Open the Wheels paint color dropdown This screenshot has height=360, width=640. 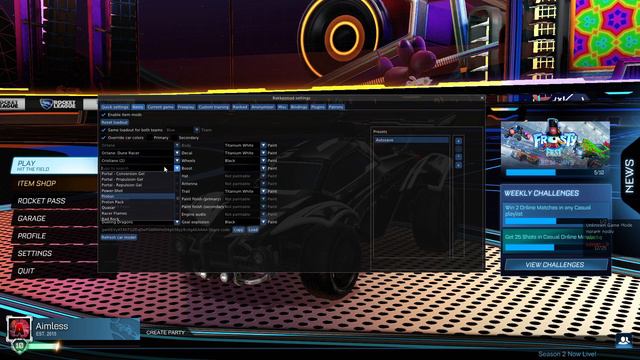(x=263, y=161)
